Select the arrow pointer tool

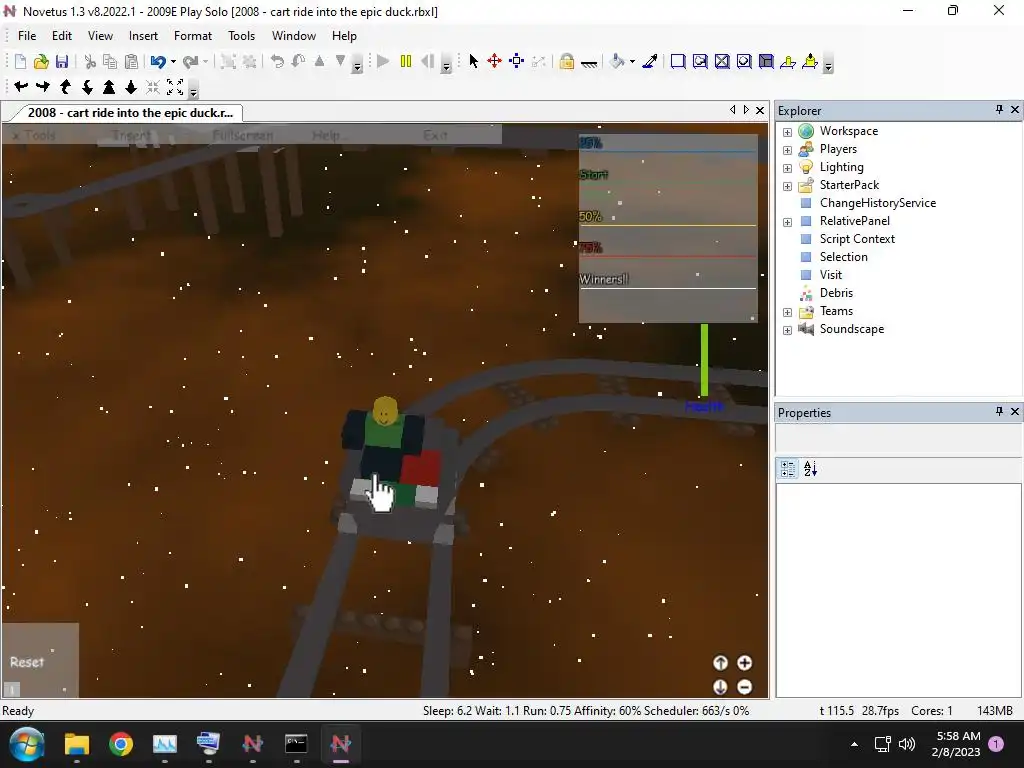tap(473, 61)
